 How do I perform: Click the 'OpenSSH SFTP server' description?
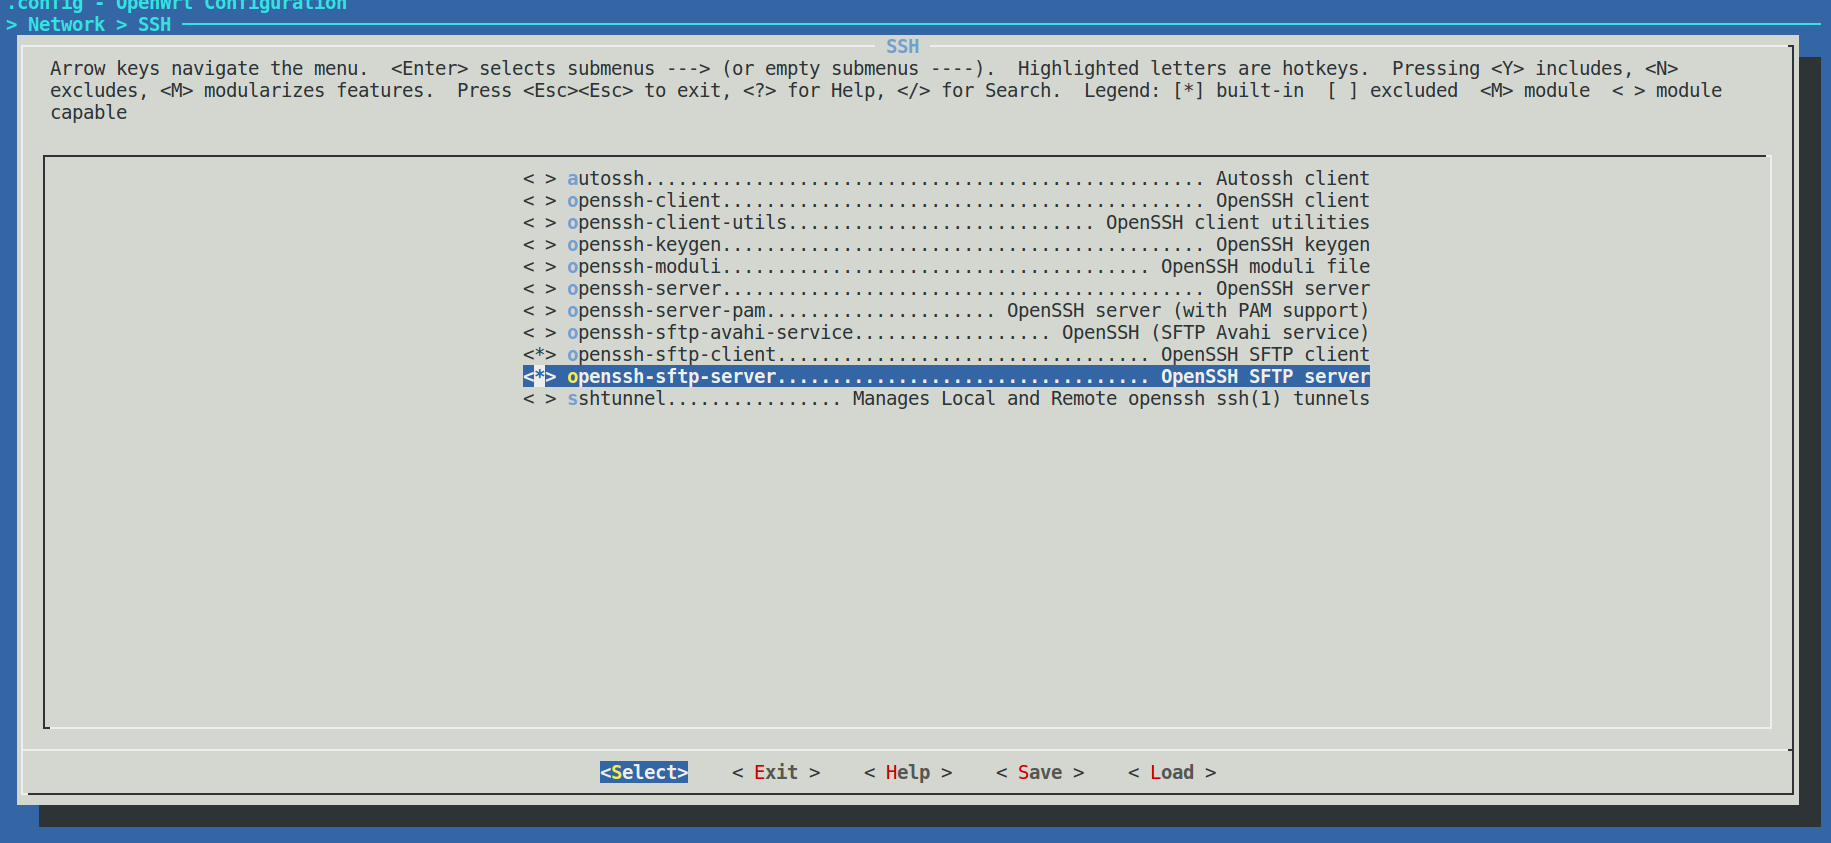(1265, 377)
